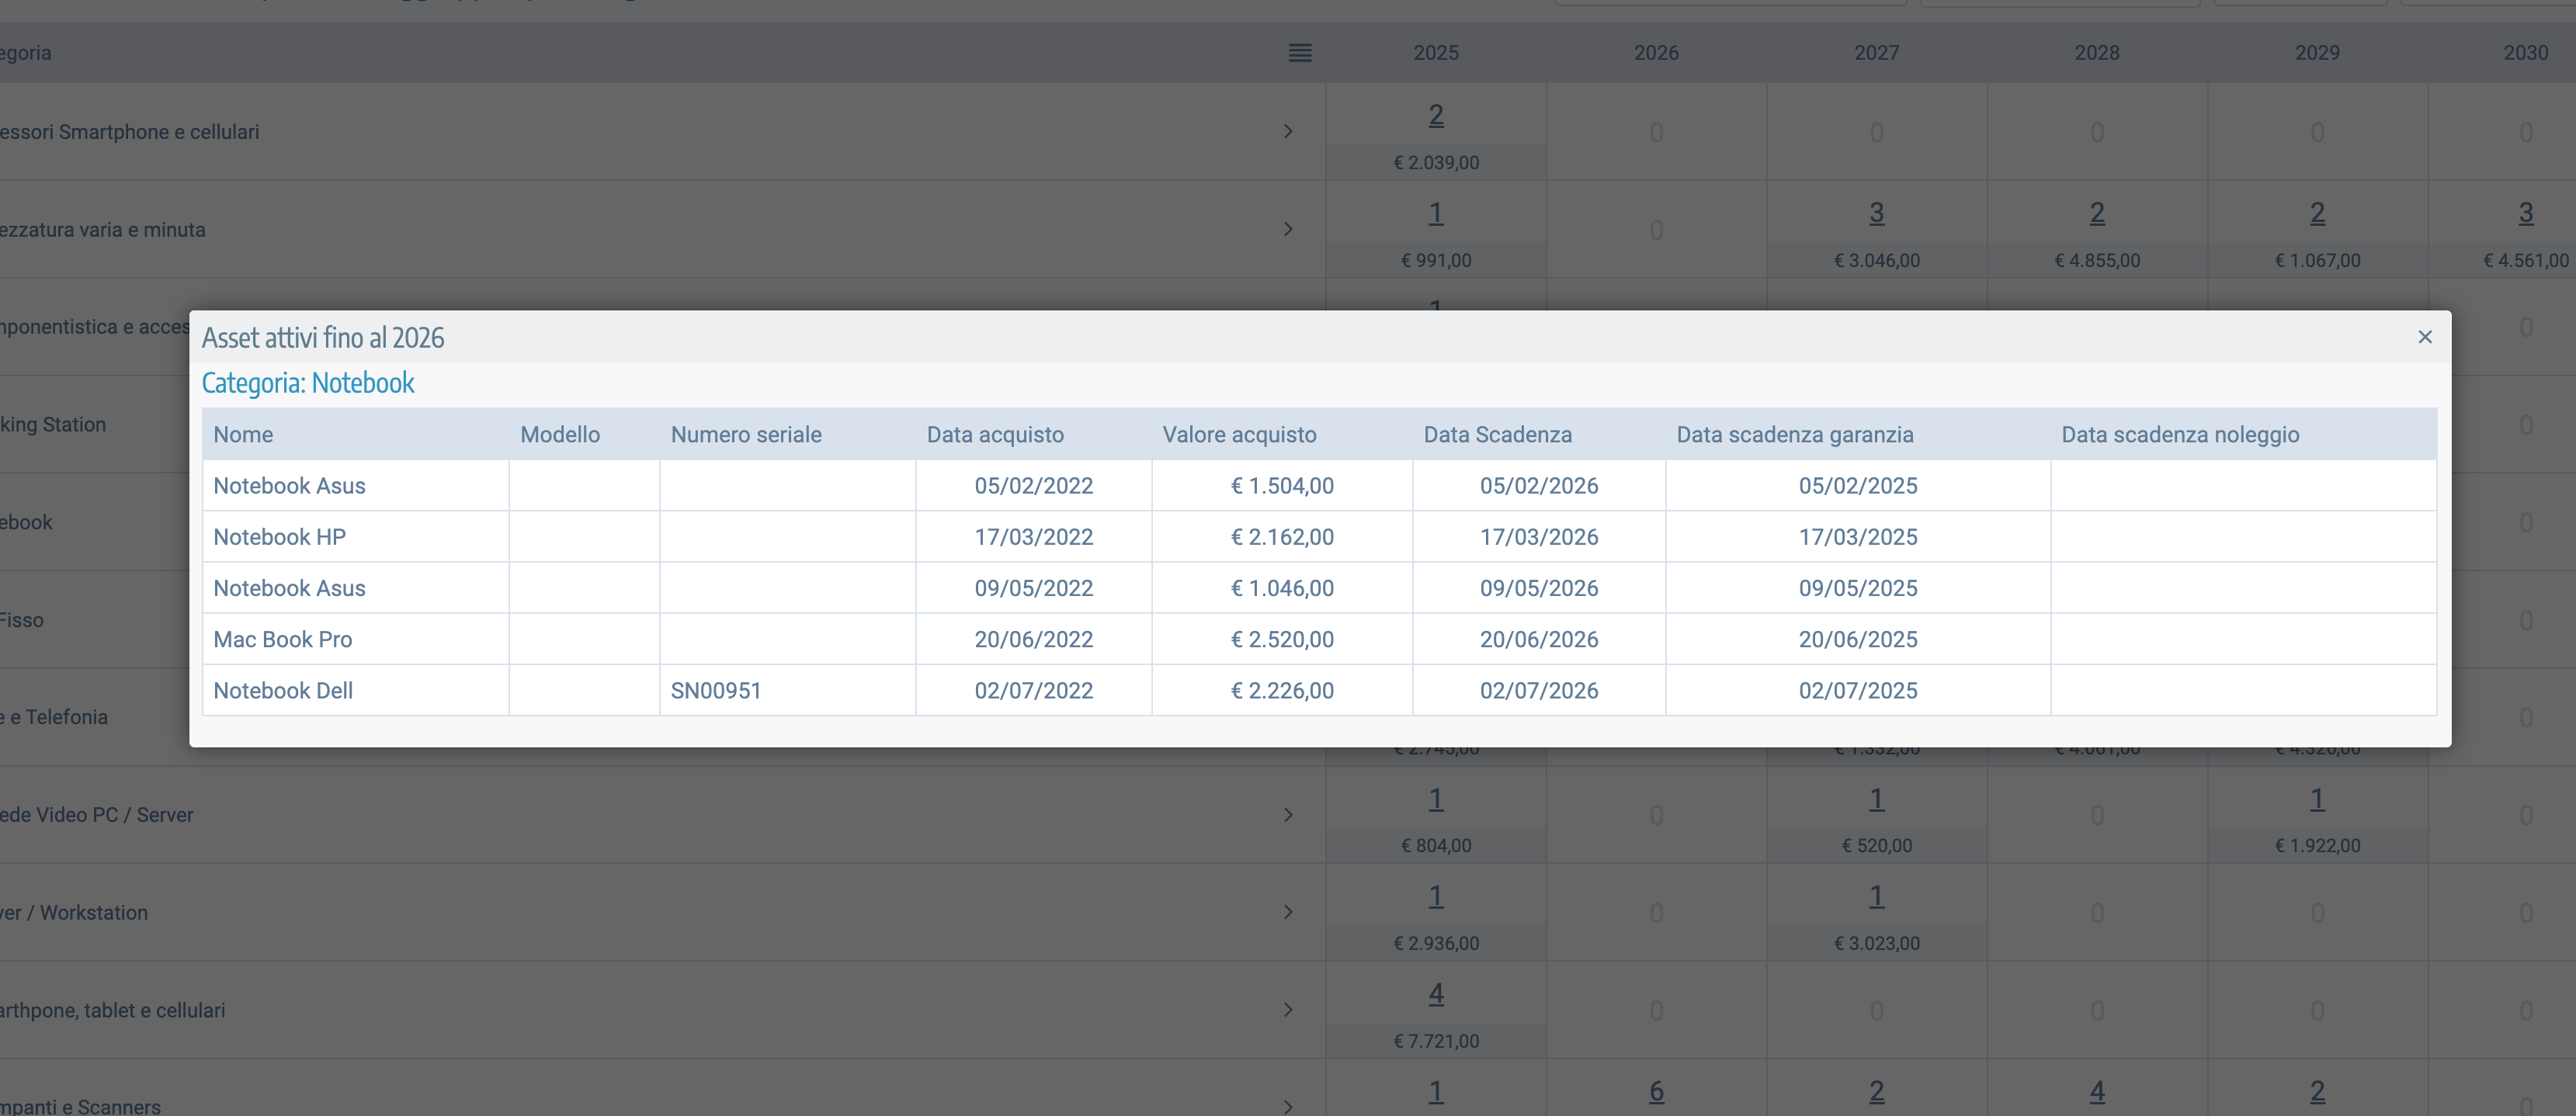Open the 2029 count 1 link, € 1.922,00
The height and width of the screenshot is (1116, 2576).
(2316, 799)
